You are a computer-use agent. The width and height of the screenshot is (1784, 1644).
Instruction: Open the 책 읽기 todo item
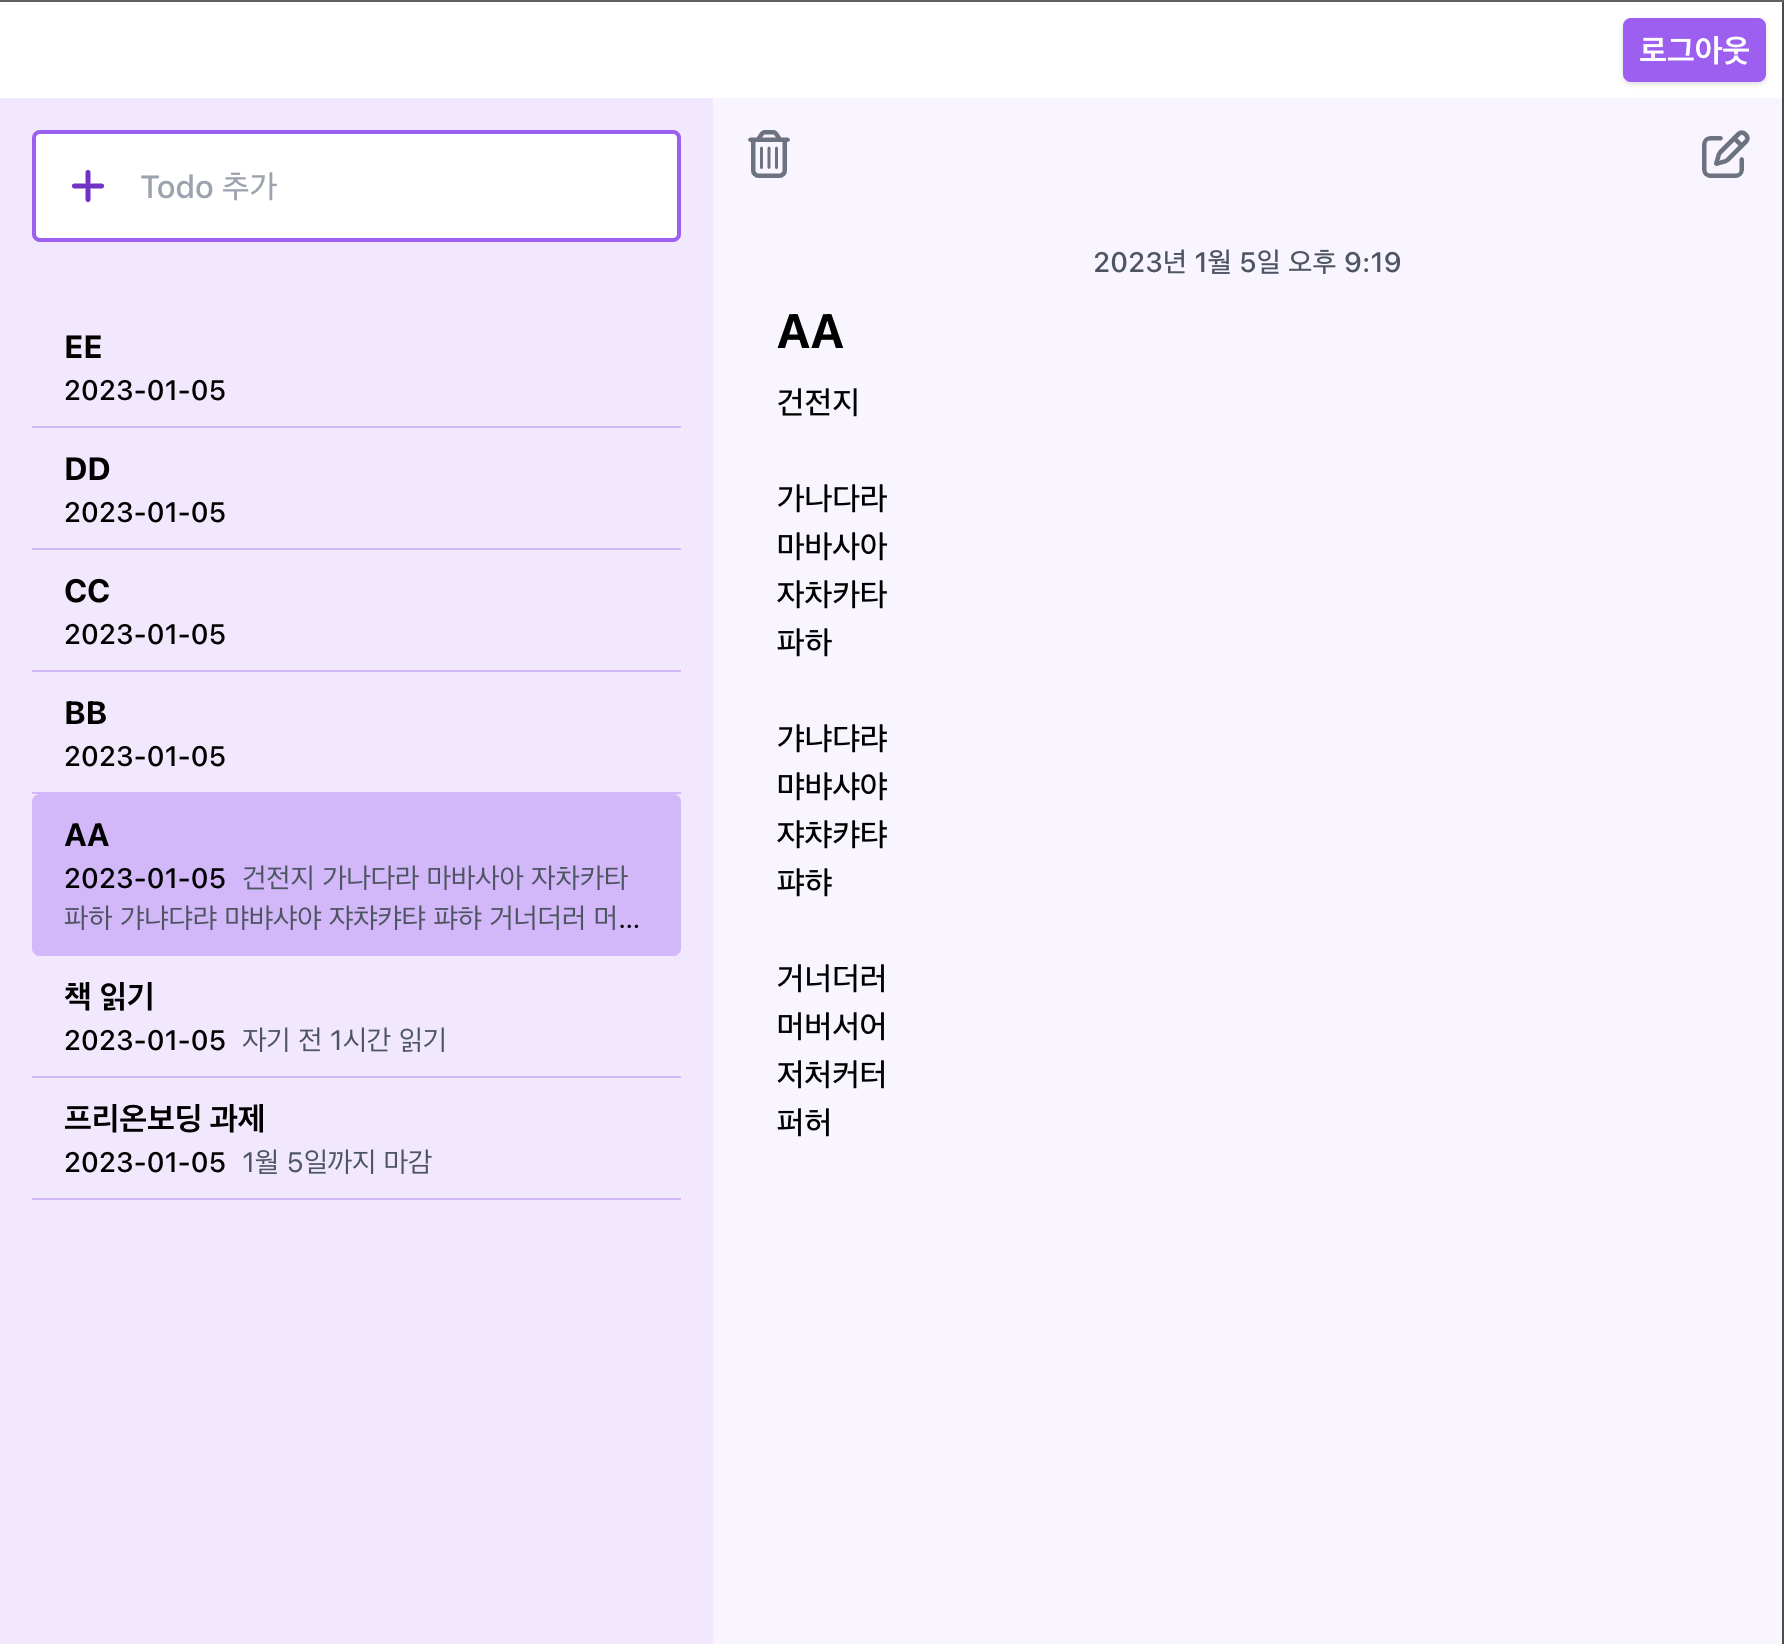(356, 1017)
